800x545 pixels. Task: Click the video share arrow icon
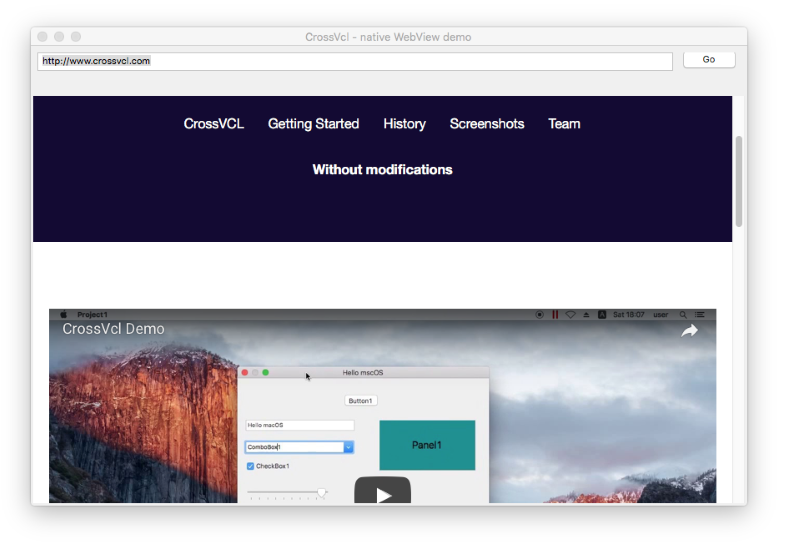(x=689, y=331)
